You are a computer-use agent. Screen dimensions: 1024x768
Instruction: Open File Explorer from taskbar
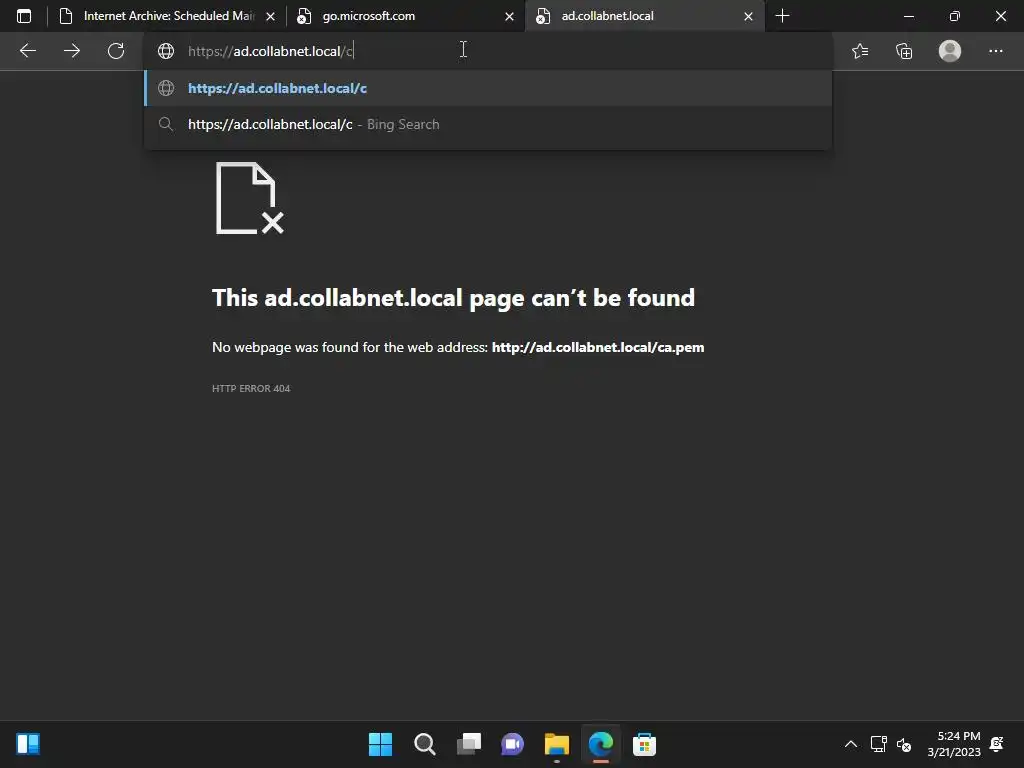point(556,744)
